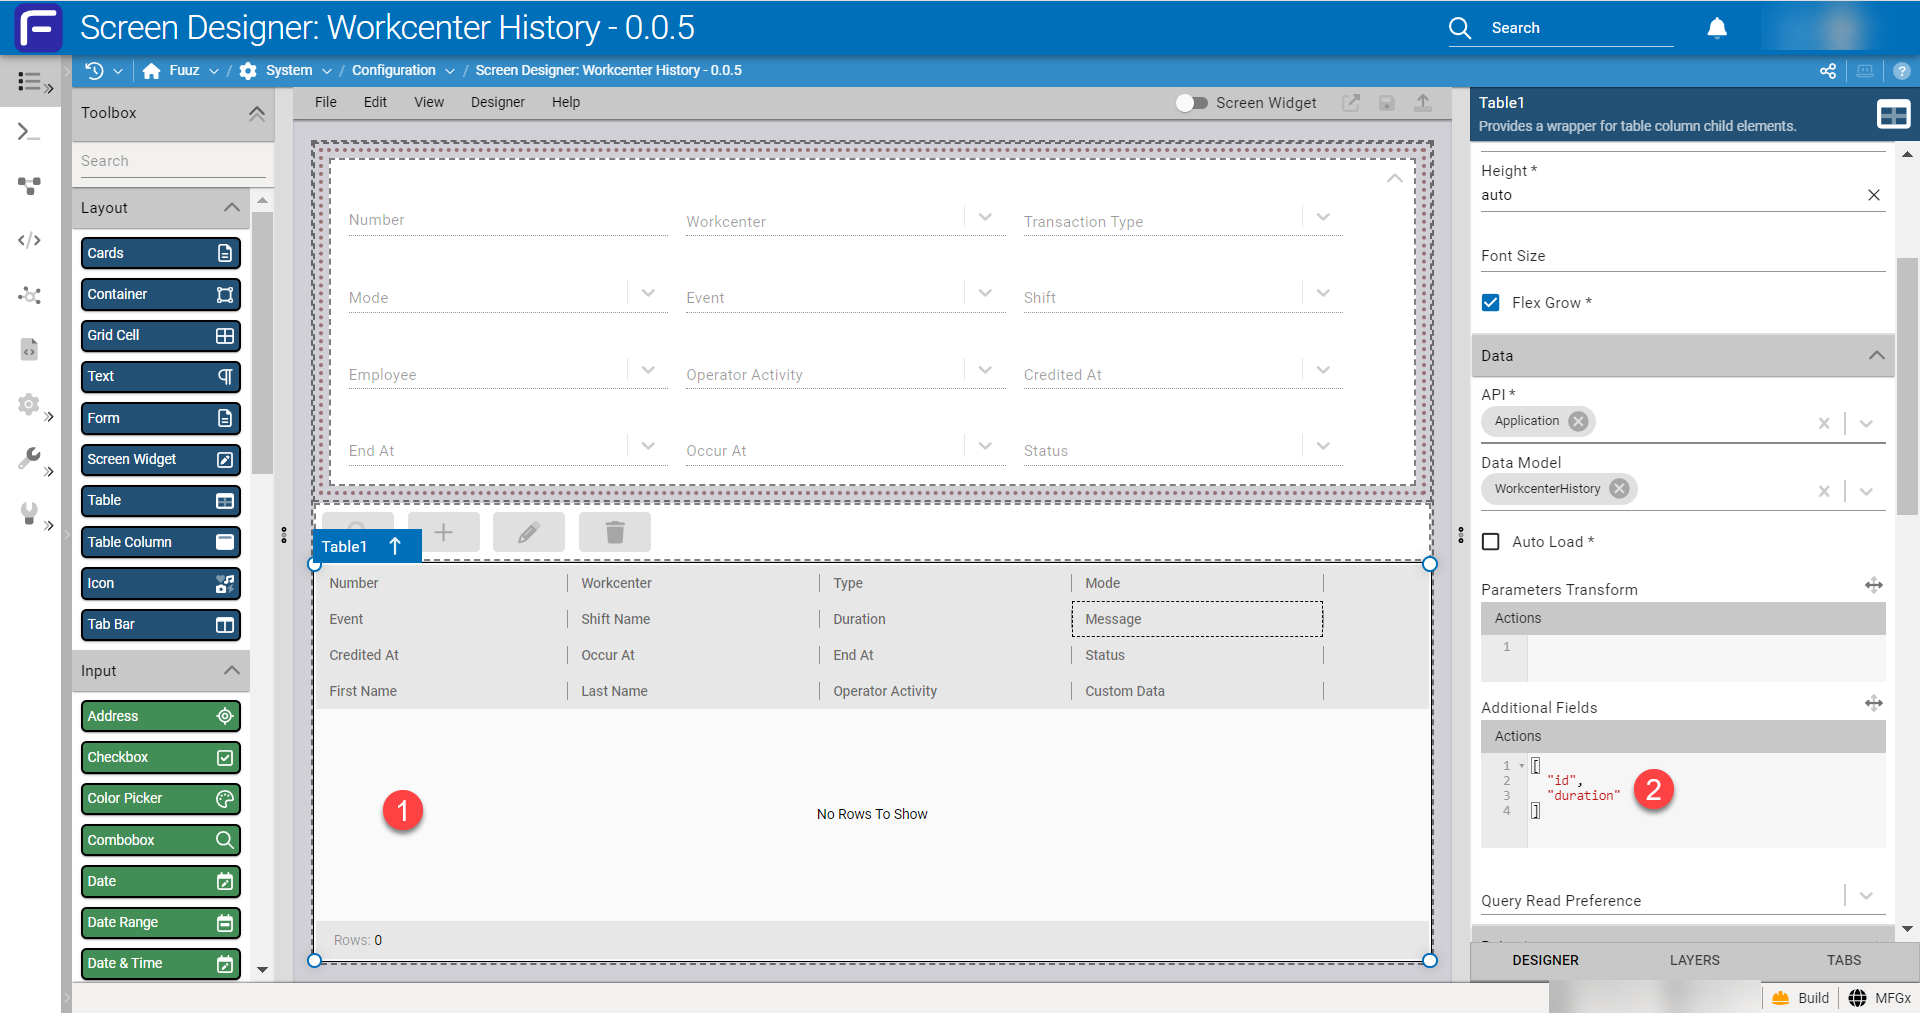Select the Message table column header
Image resolution: width=1920 pixels, height=1013 pixels.
[x=1197, y=619]
